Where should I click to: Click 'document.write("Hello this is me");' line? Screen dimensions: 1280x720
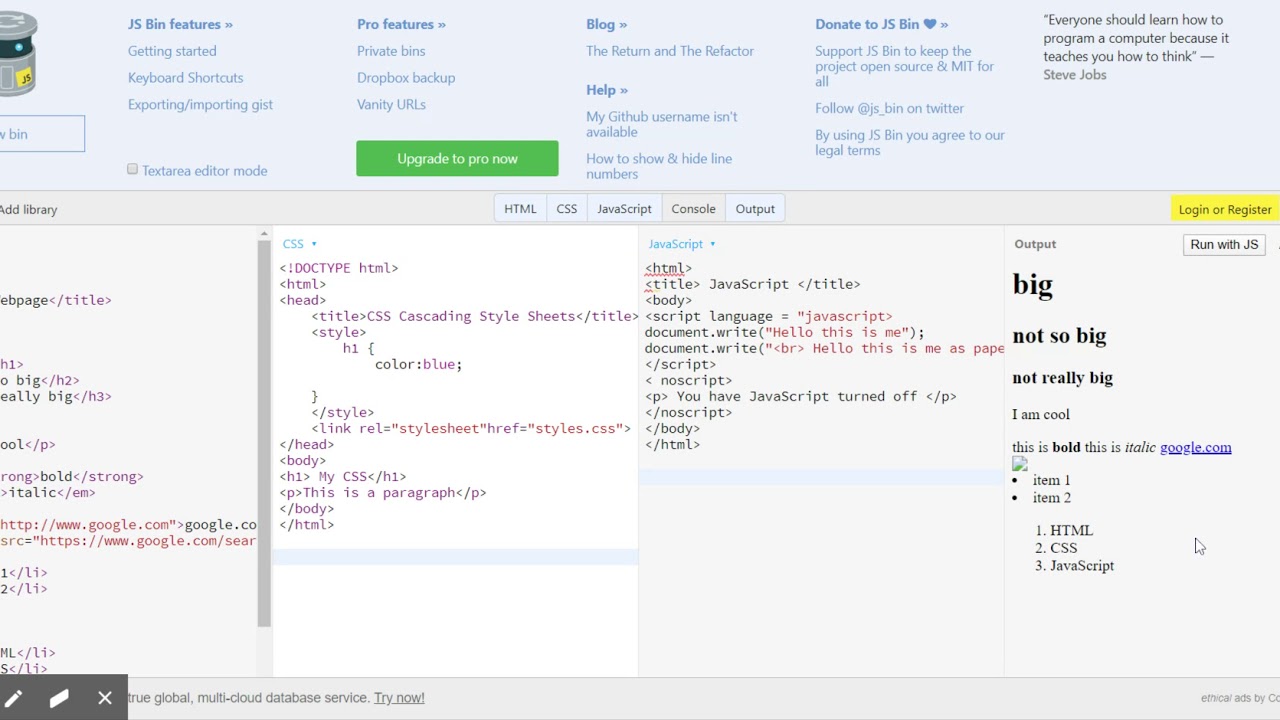coord(784,332)
